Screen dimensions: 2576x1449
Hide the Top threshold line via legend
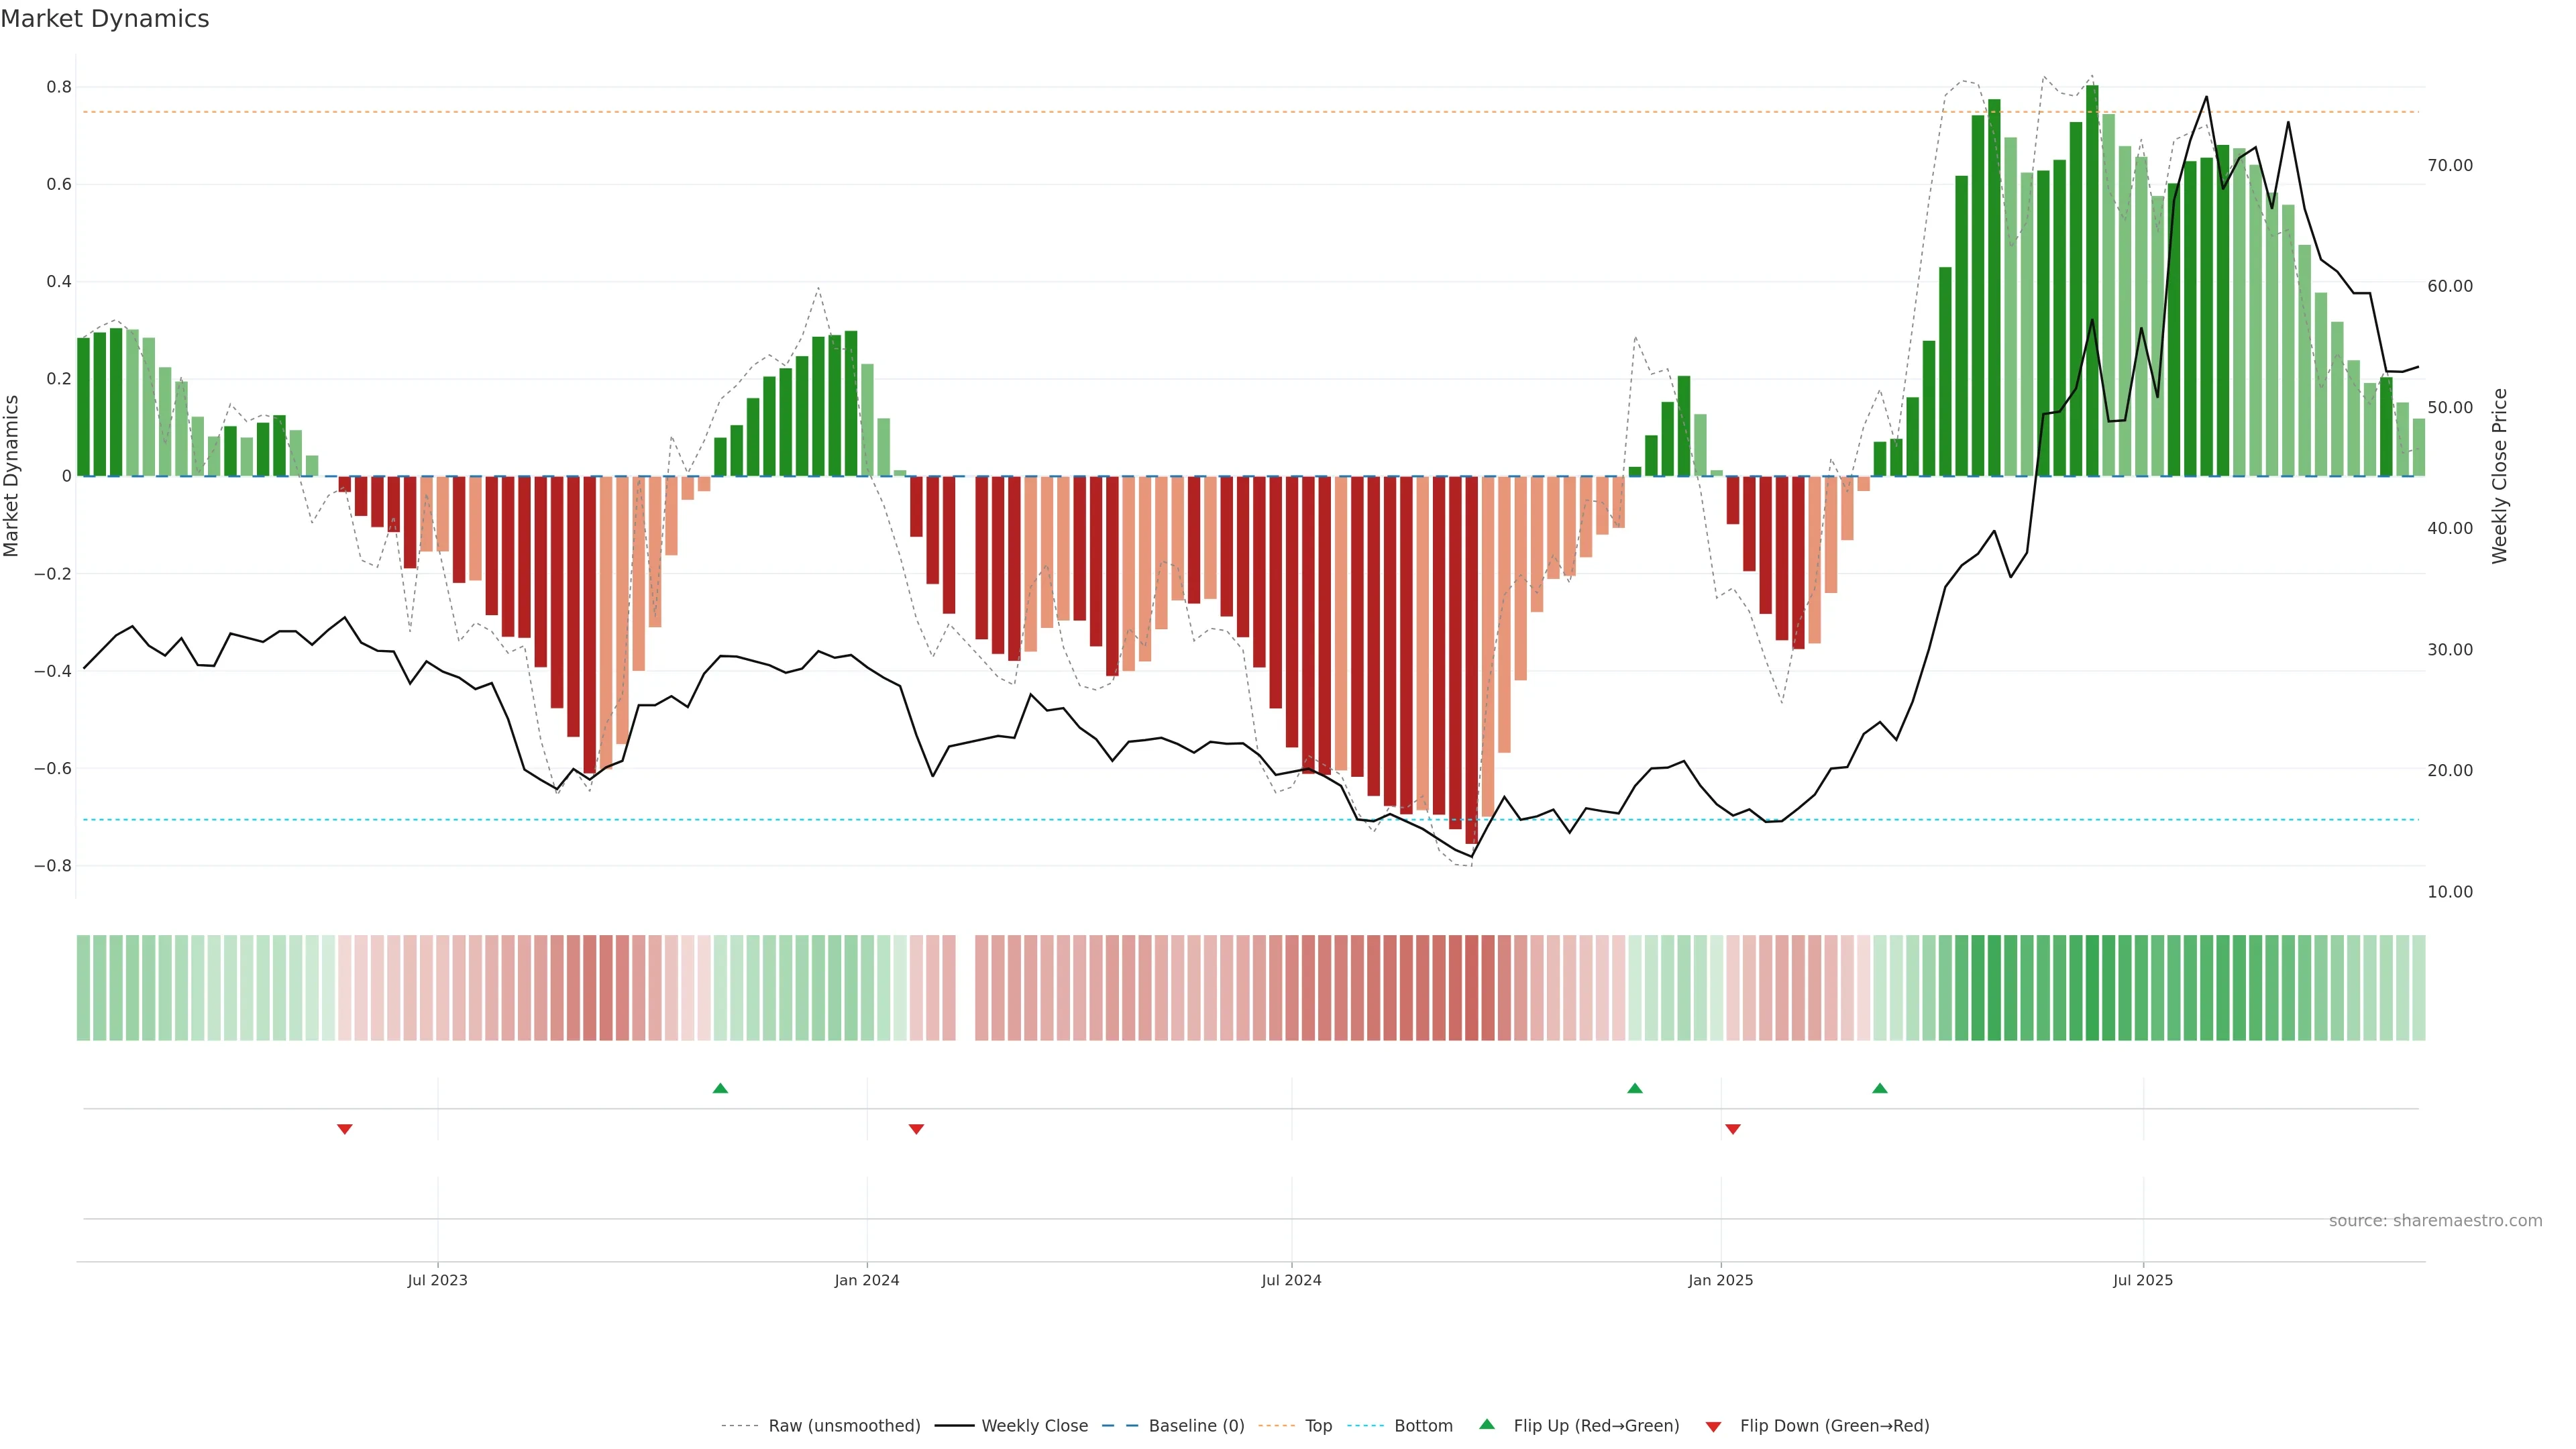pyautogui.click(x=1318, y=1426)
